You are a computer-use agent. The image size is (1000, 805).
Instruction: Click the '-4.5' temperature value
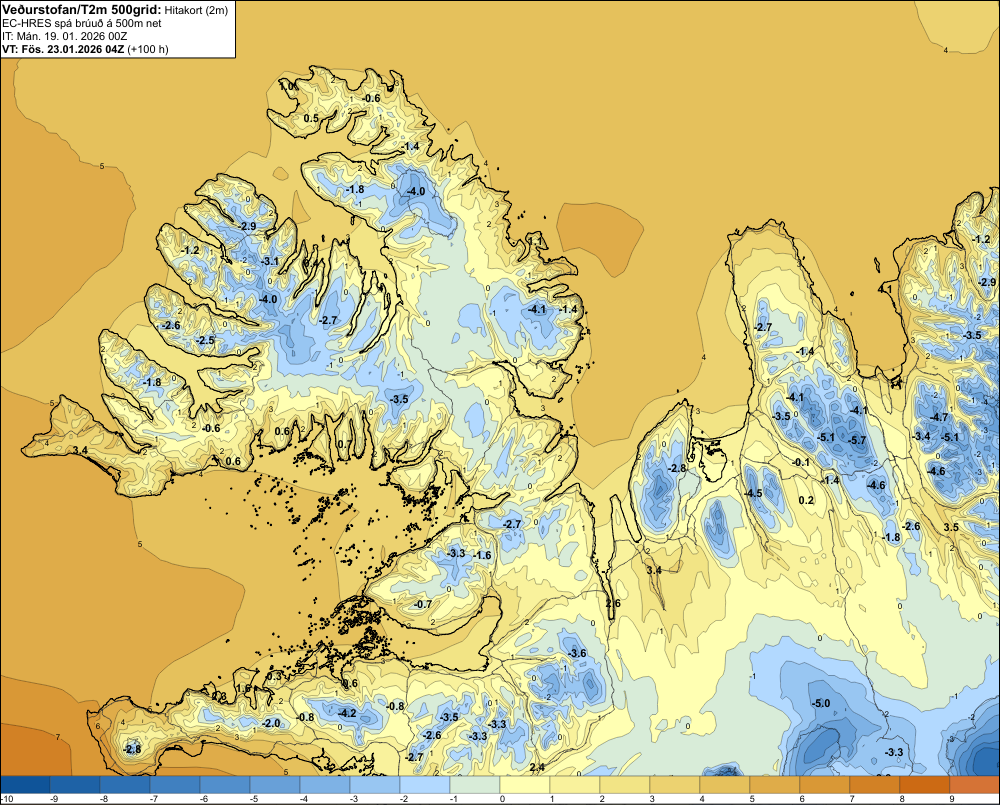tap(753, 494)
